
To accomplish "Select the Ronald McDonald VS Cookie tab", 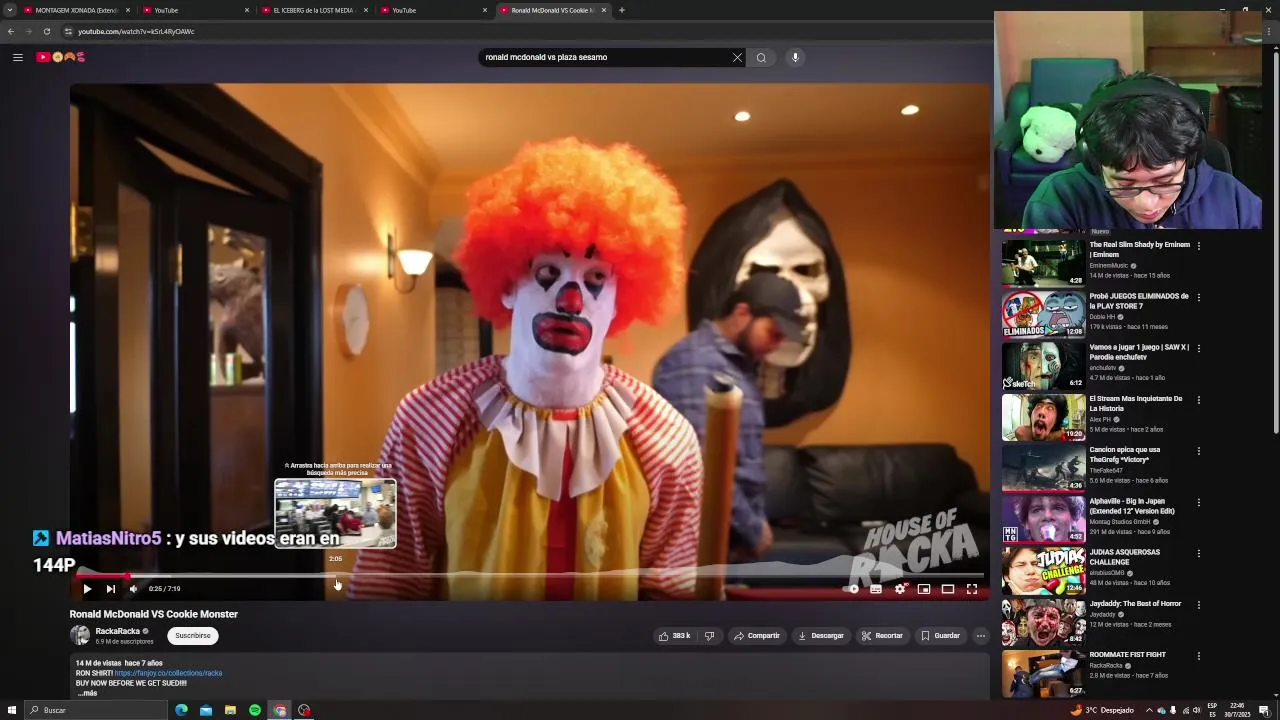I will 553,10.
